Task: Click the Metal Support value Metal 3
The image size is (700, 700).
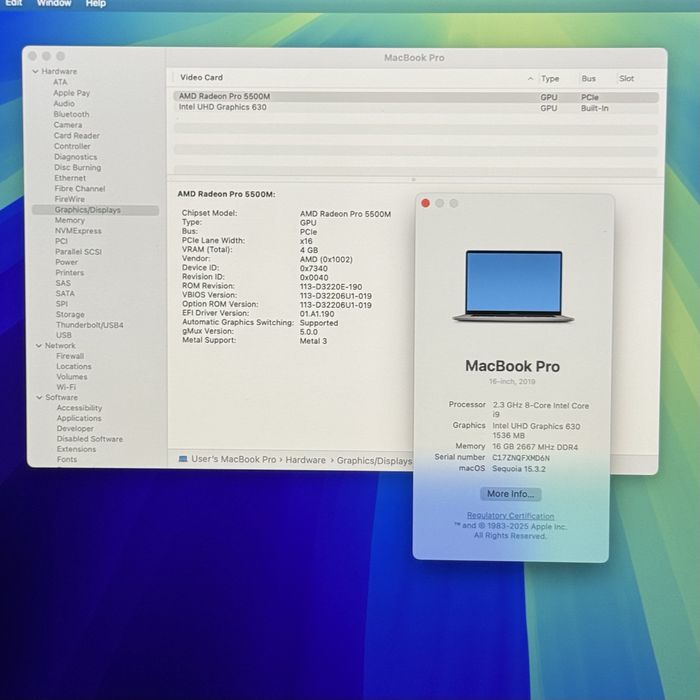Action: pyautogui.click(x=313, y=341)
